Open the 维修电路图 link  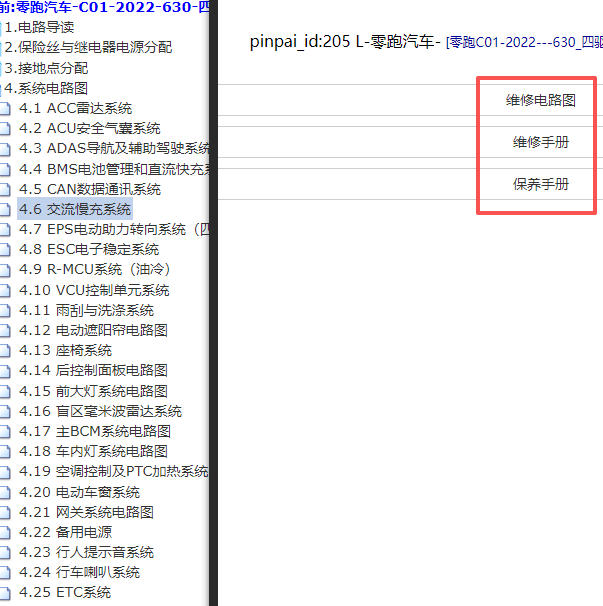(541, 100)
